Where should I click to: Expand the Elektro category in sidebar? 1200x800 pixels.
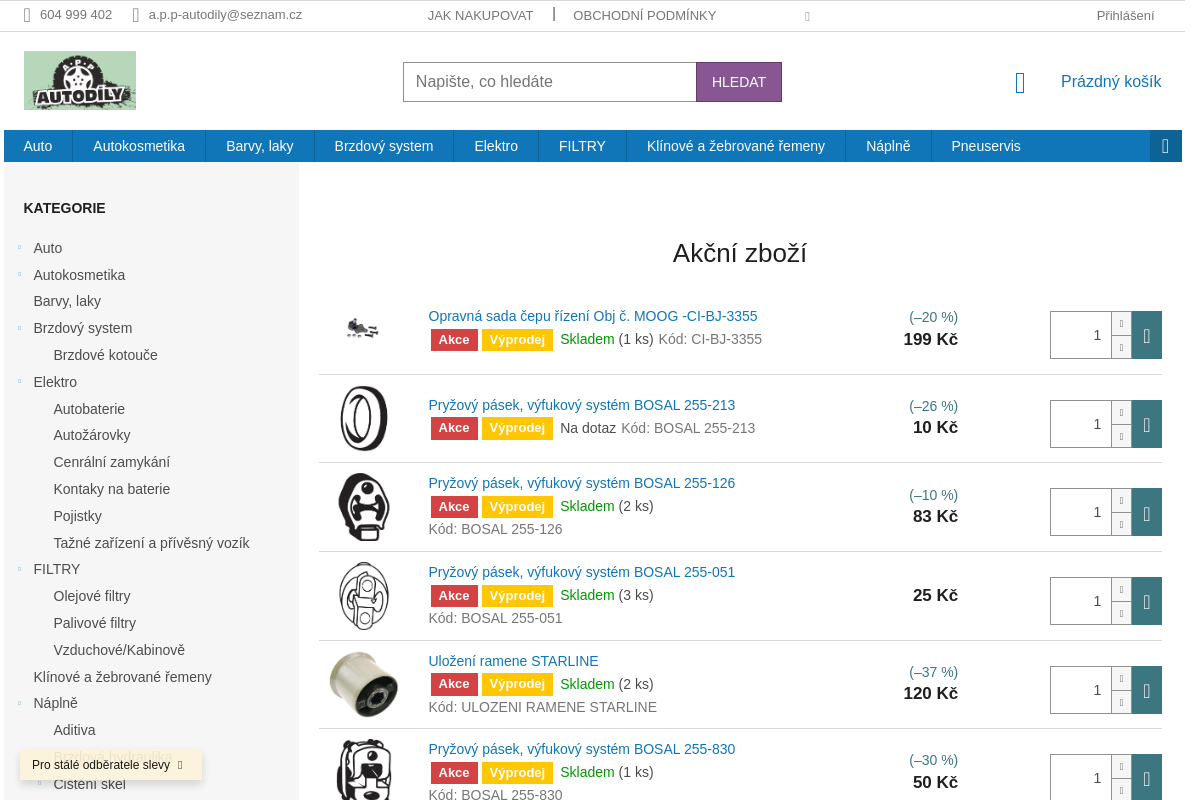[x=19, y=382]
